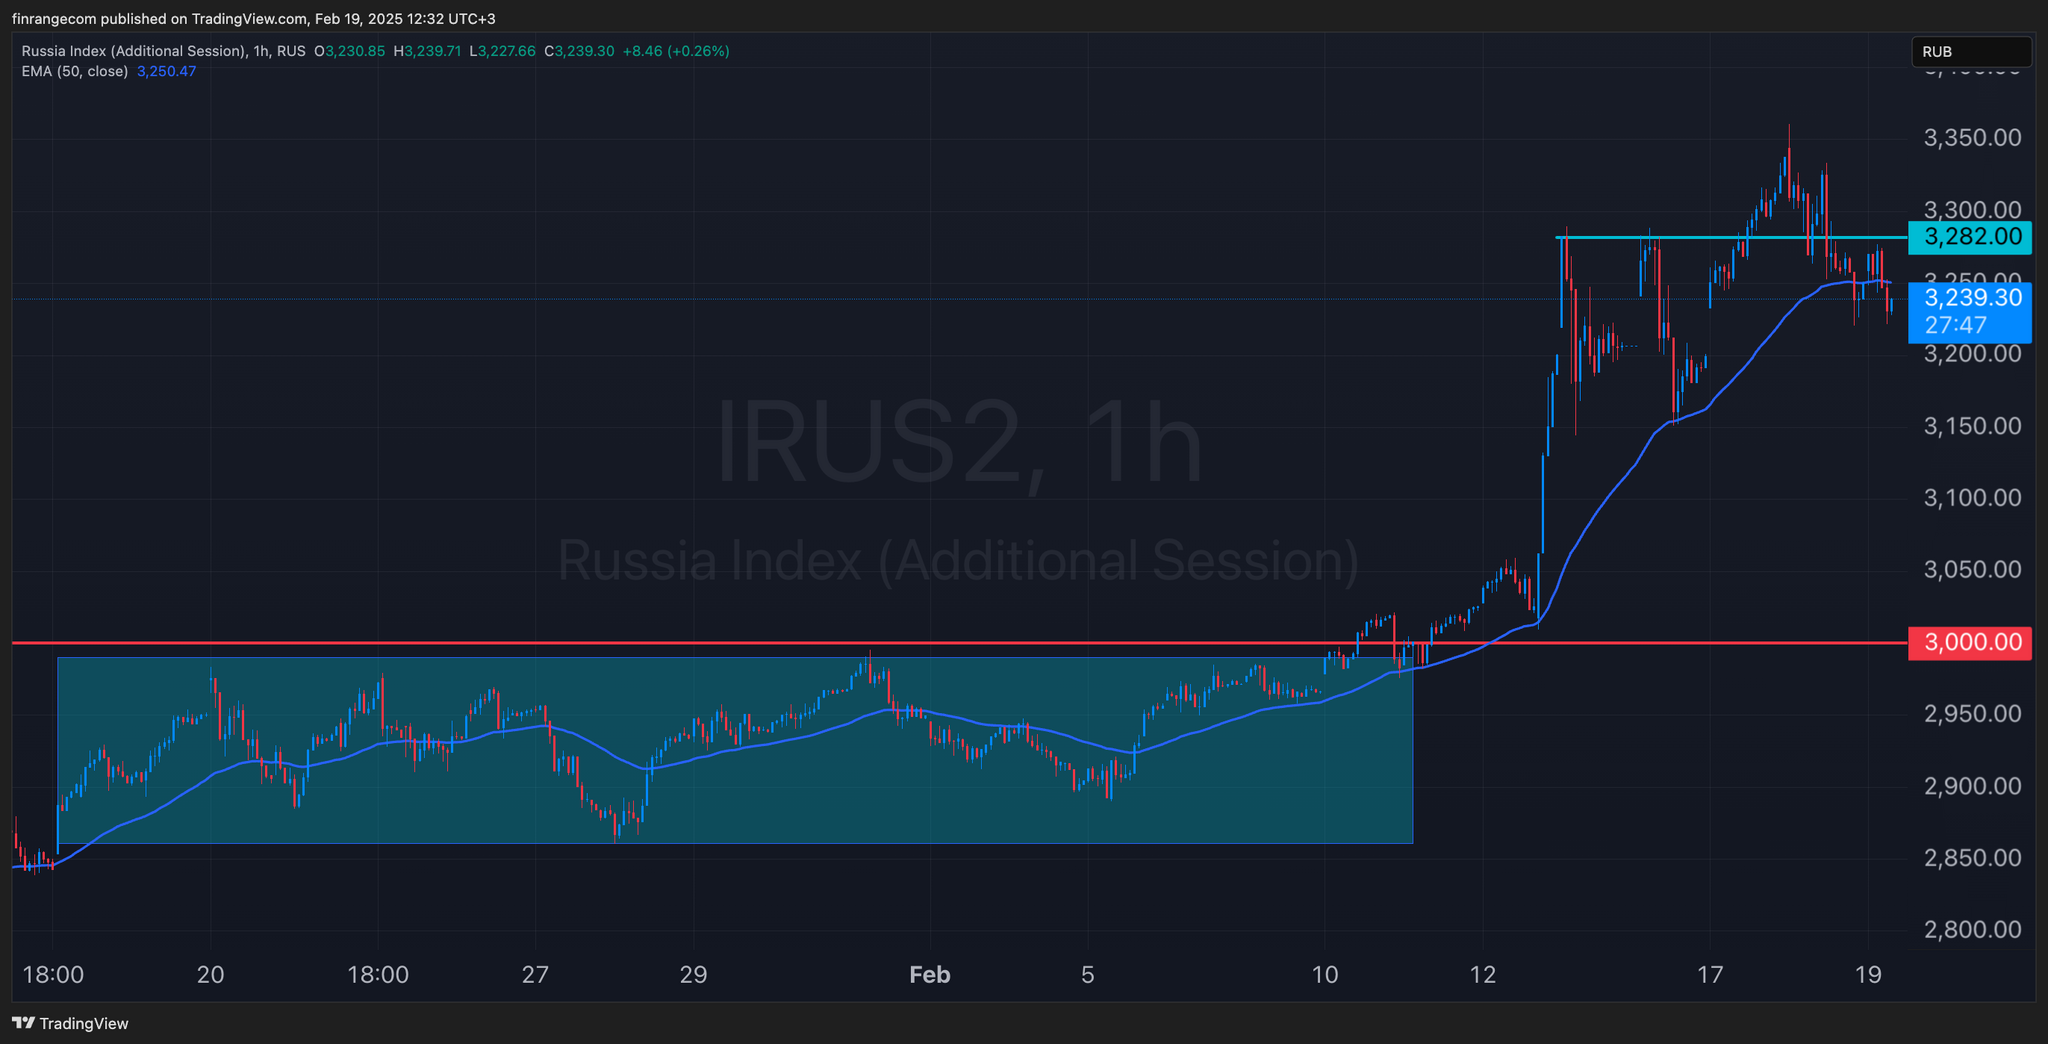The height and width of the screenshot is (1044, 2048).
Task: Click the 3,200.00 price axis label
Action: point(1972,354)
